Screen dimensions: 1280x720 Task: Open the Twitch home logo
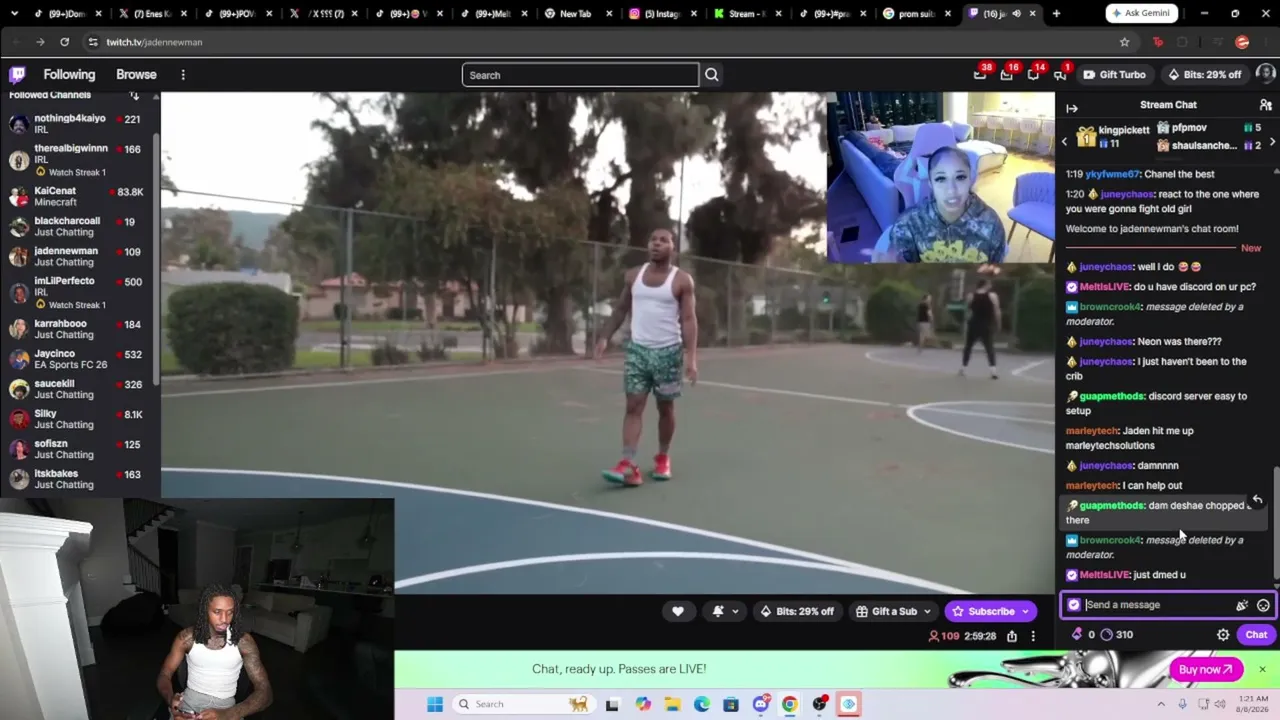pos(18,75)
